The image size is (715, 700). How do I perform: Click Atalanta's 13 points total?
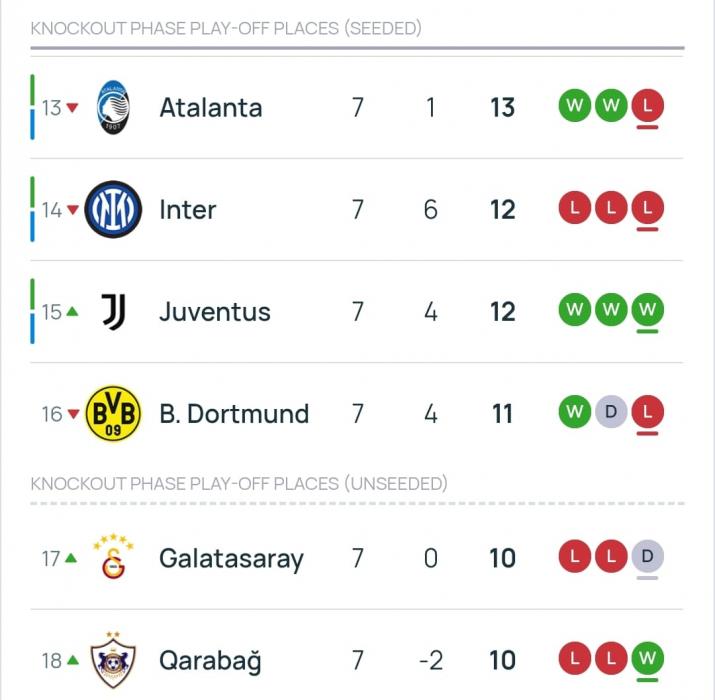click(x=502, y=108)
